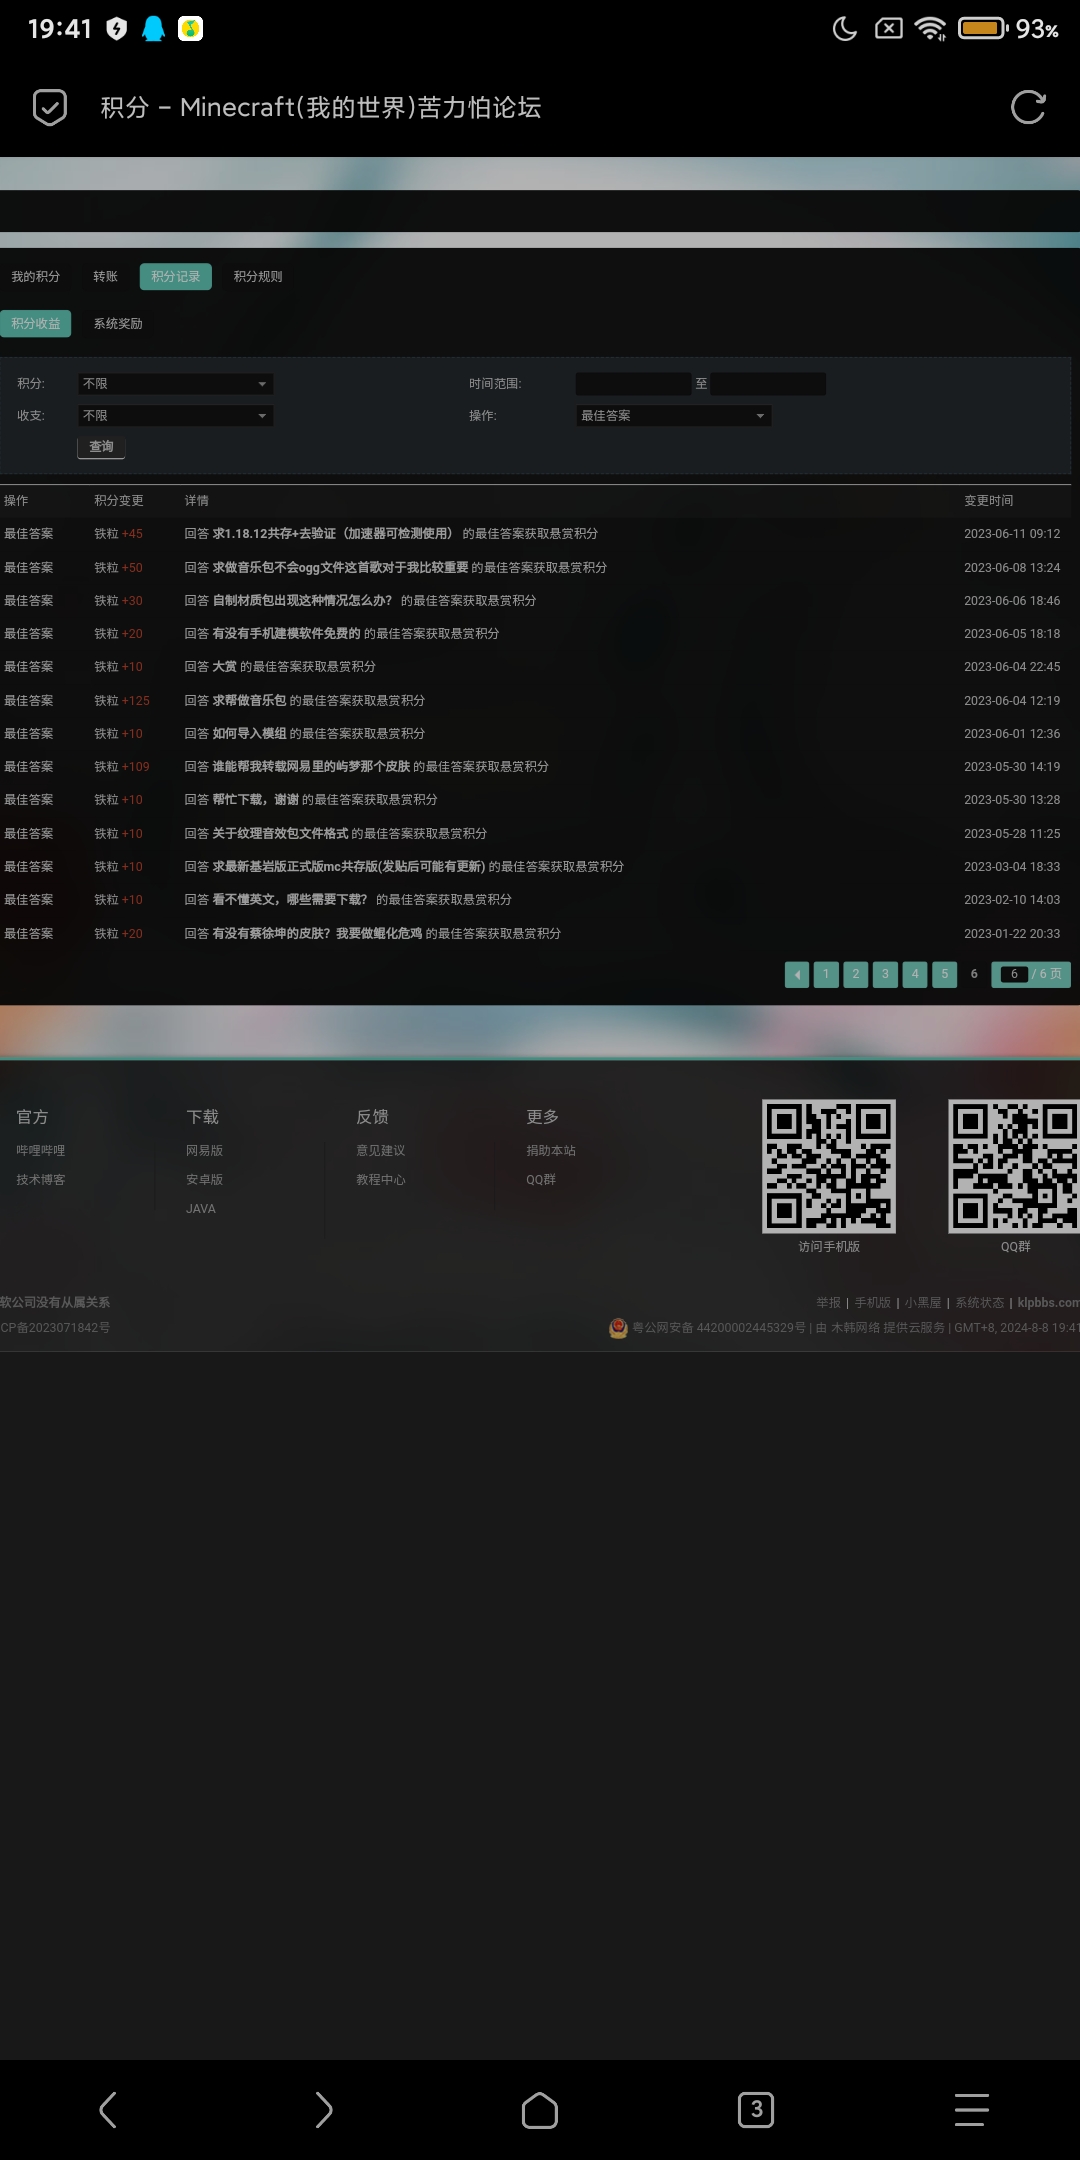This screenshot has width=1080, height=2160.
Task: Open the 收支 dropdown set to 不限
Action: point(175,416)
